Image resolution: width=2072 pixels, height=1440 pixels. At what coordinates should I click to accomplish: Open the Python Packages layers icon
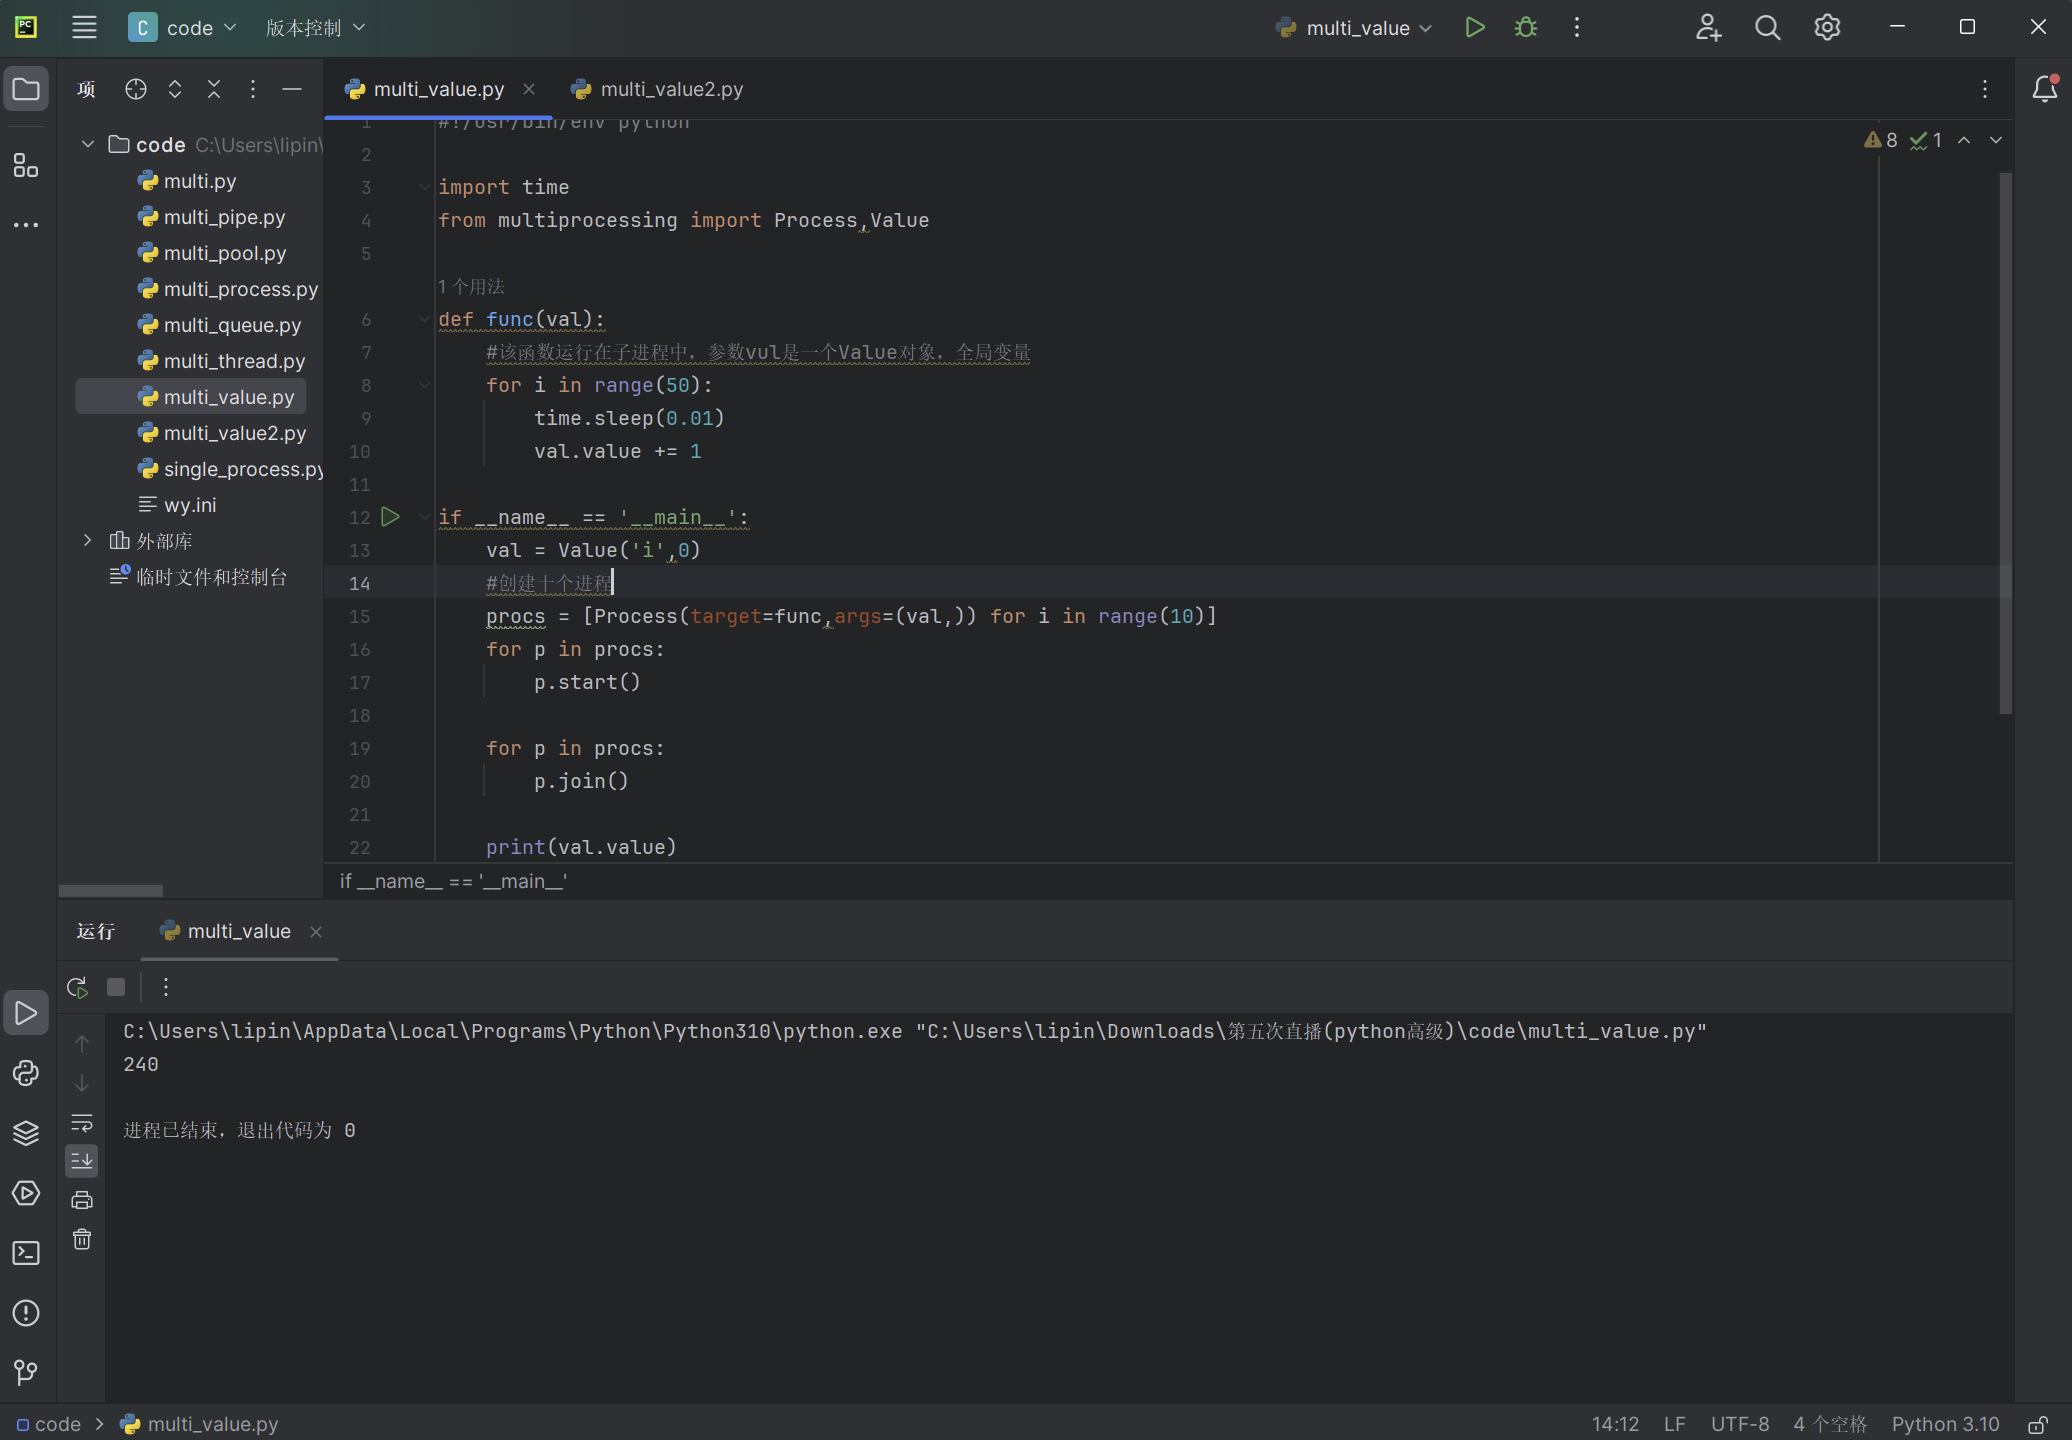tap(26, 1133)
